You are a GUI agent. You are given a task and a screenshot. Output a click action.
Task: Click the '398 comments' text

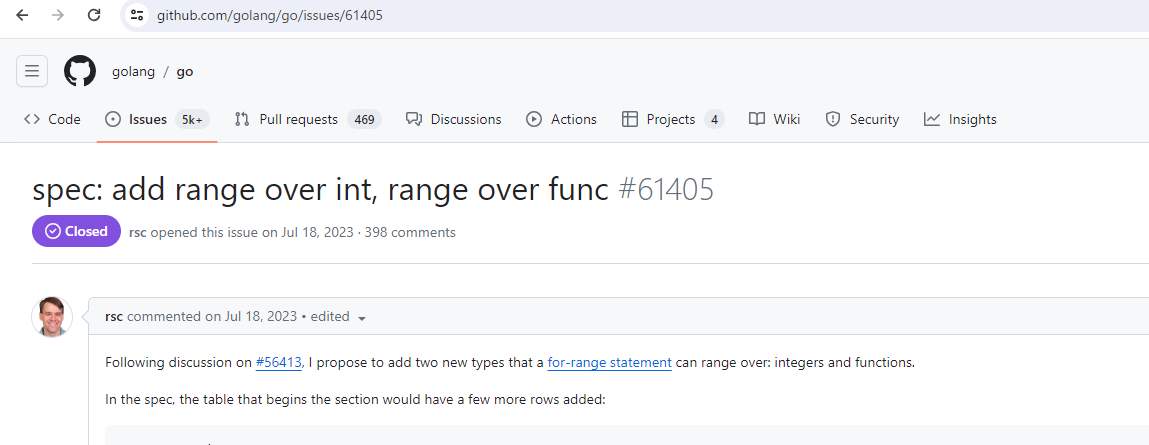click(410, 232)
